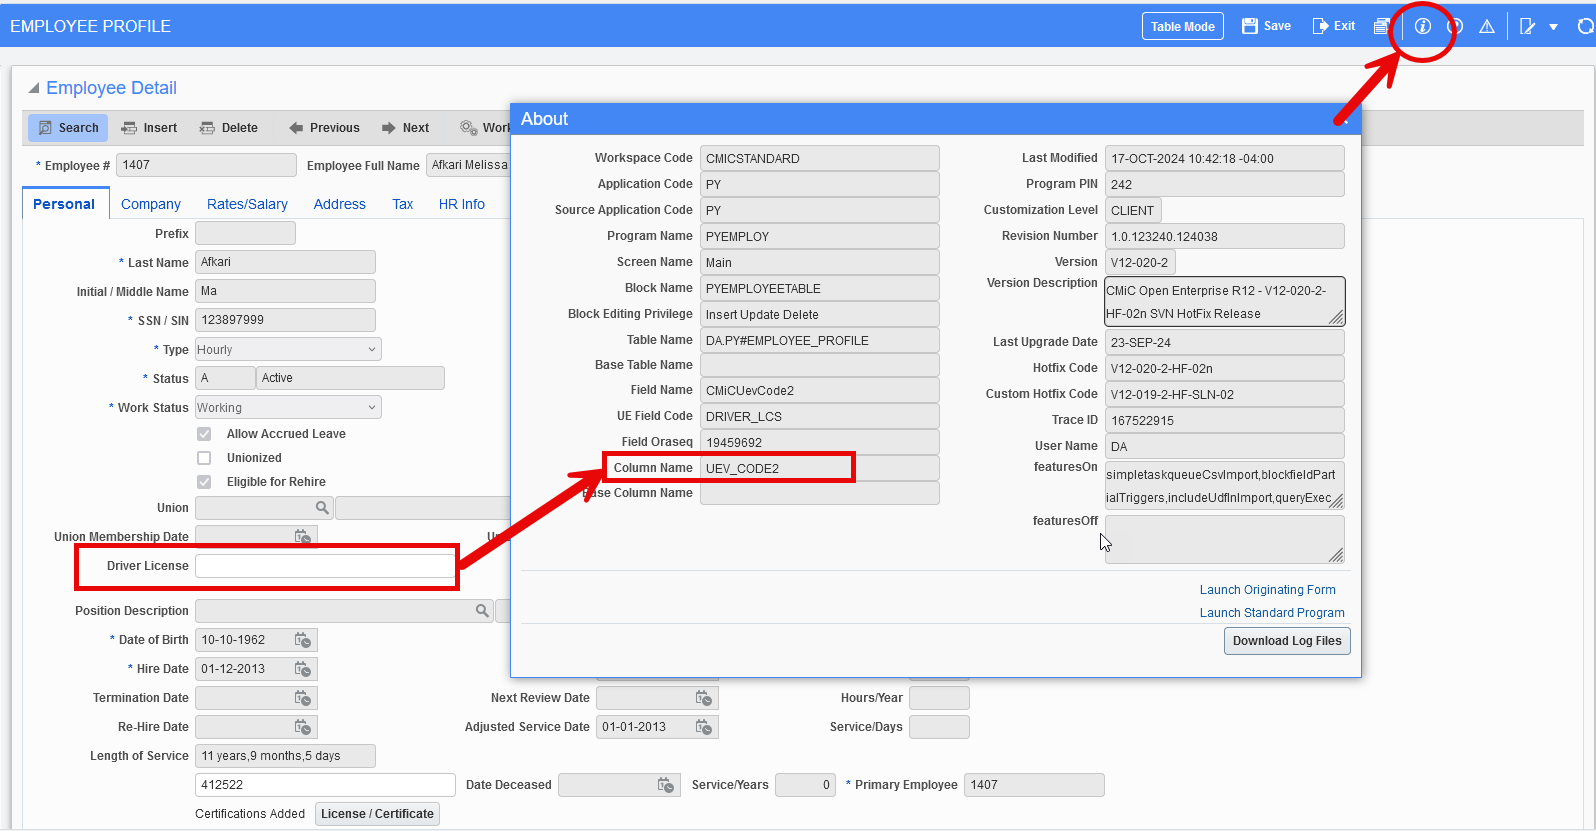This screenshot has width=1596, height=831.
Task: Click the print icon in top toolbar
Action: click(1381, 26)
